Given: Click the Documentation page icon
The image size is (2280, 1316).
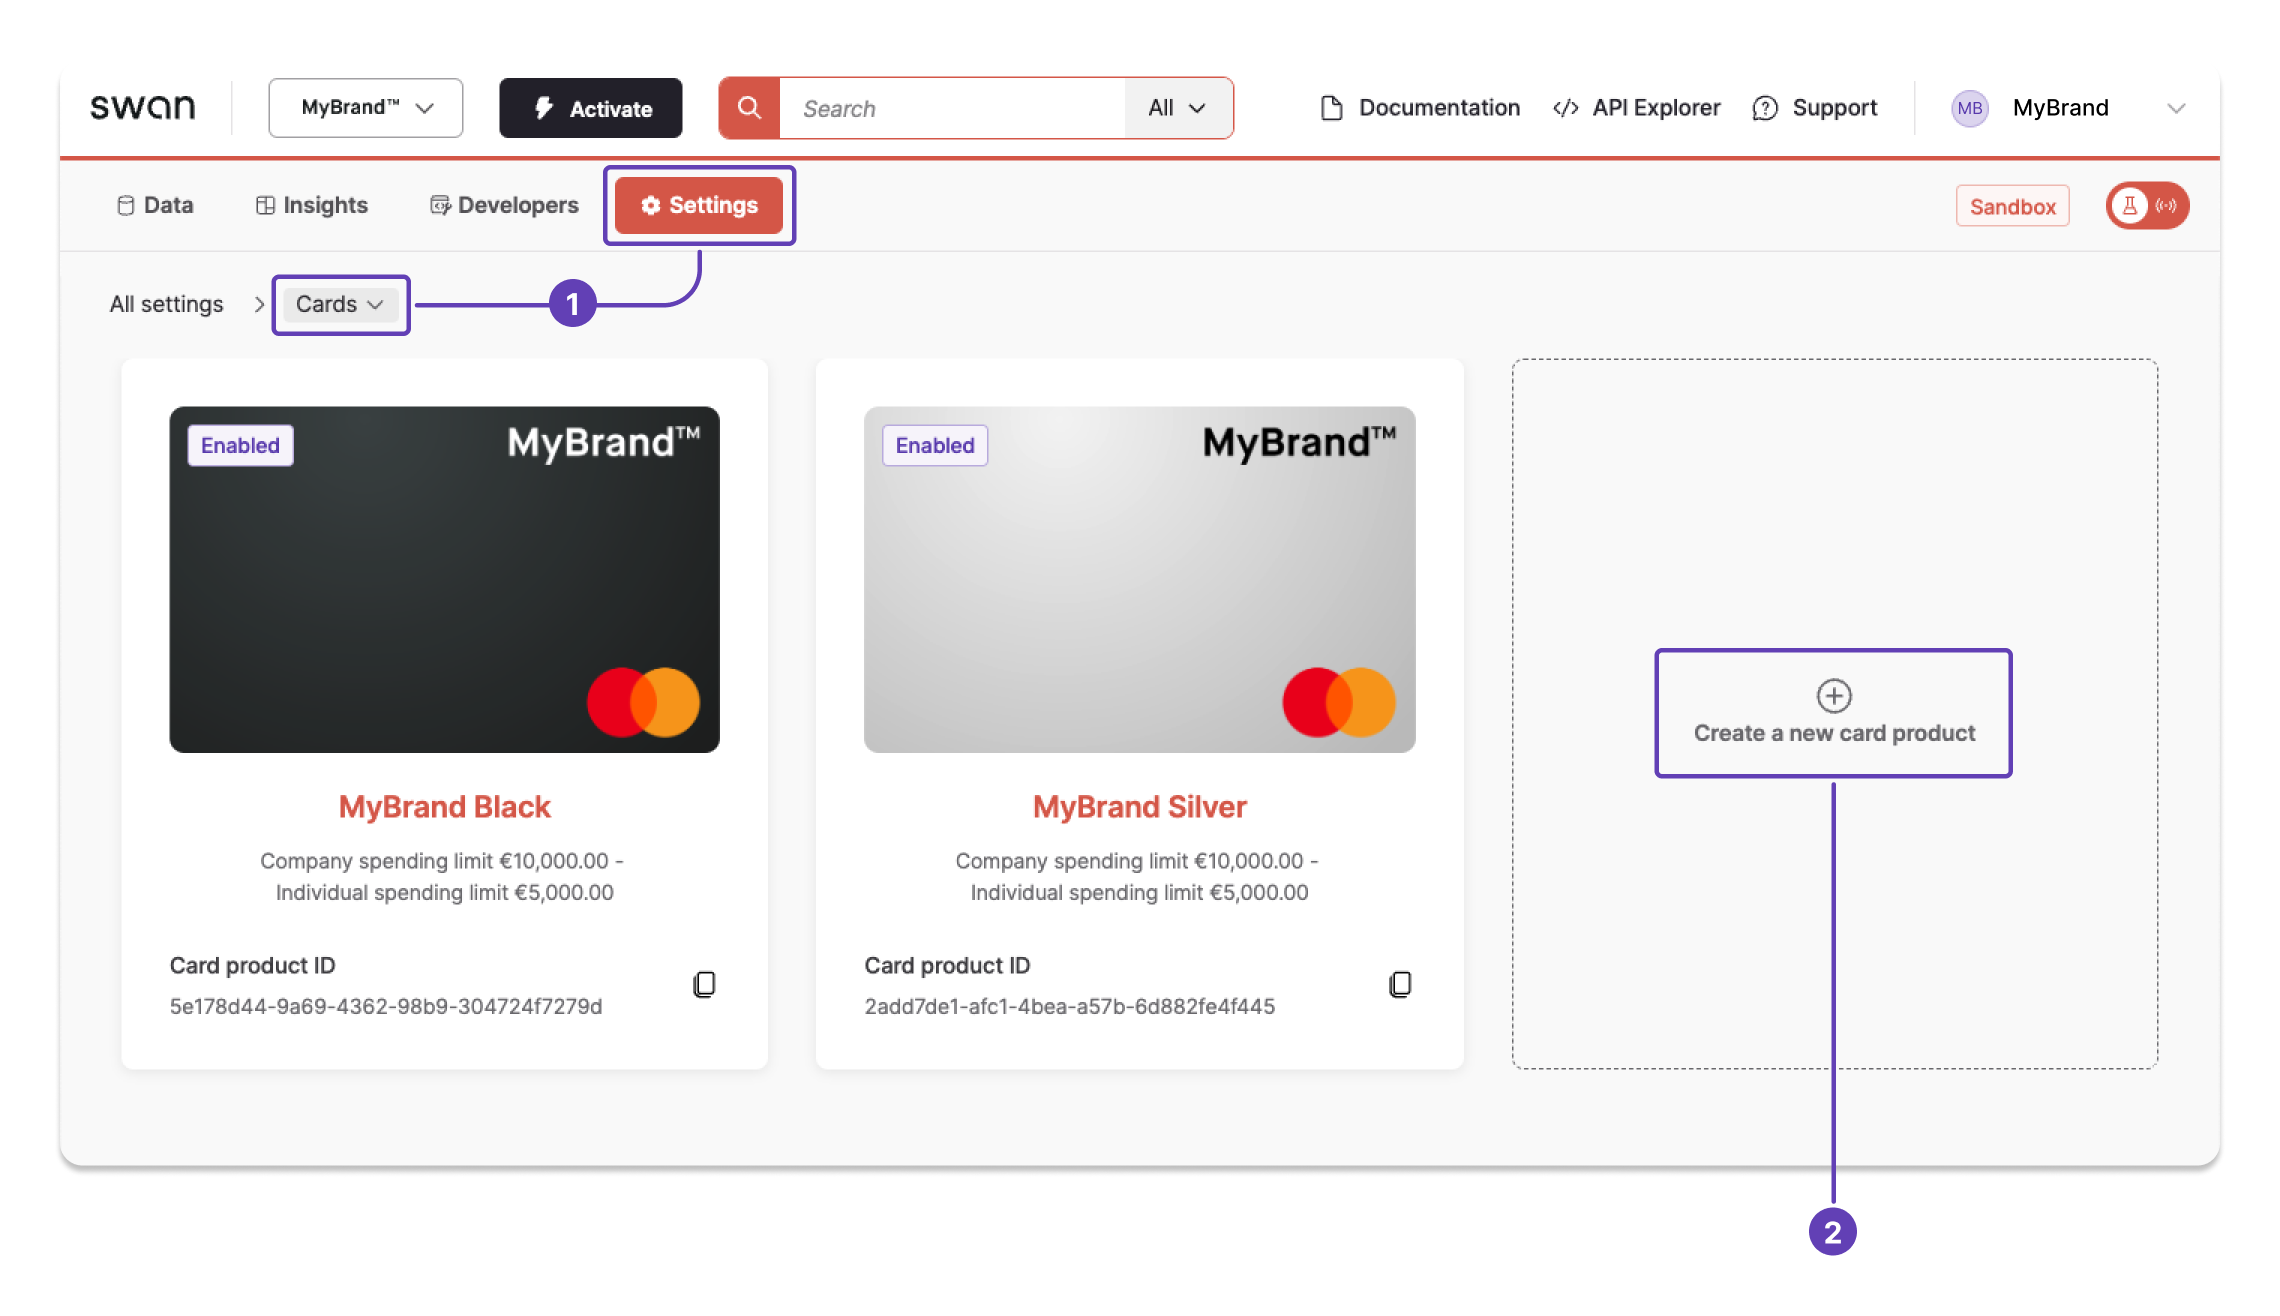Looking at the screenshot, I should [x=1326, y=107].
